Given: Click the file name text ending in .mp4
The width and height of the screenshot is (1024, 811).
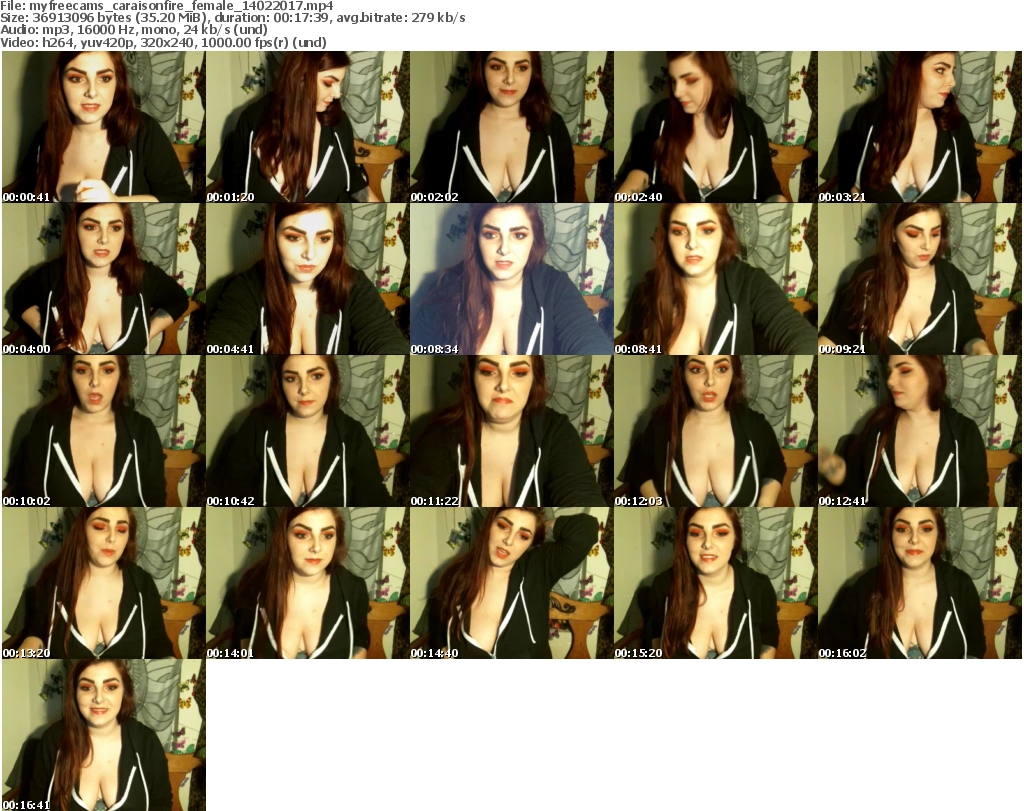Looking at the screenshot, I should (x=181, y=6).
